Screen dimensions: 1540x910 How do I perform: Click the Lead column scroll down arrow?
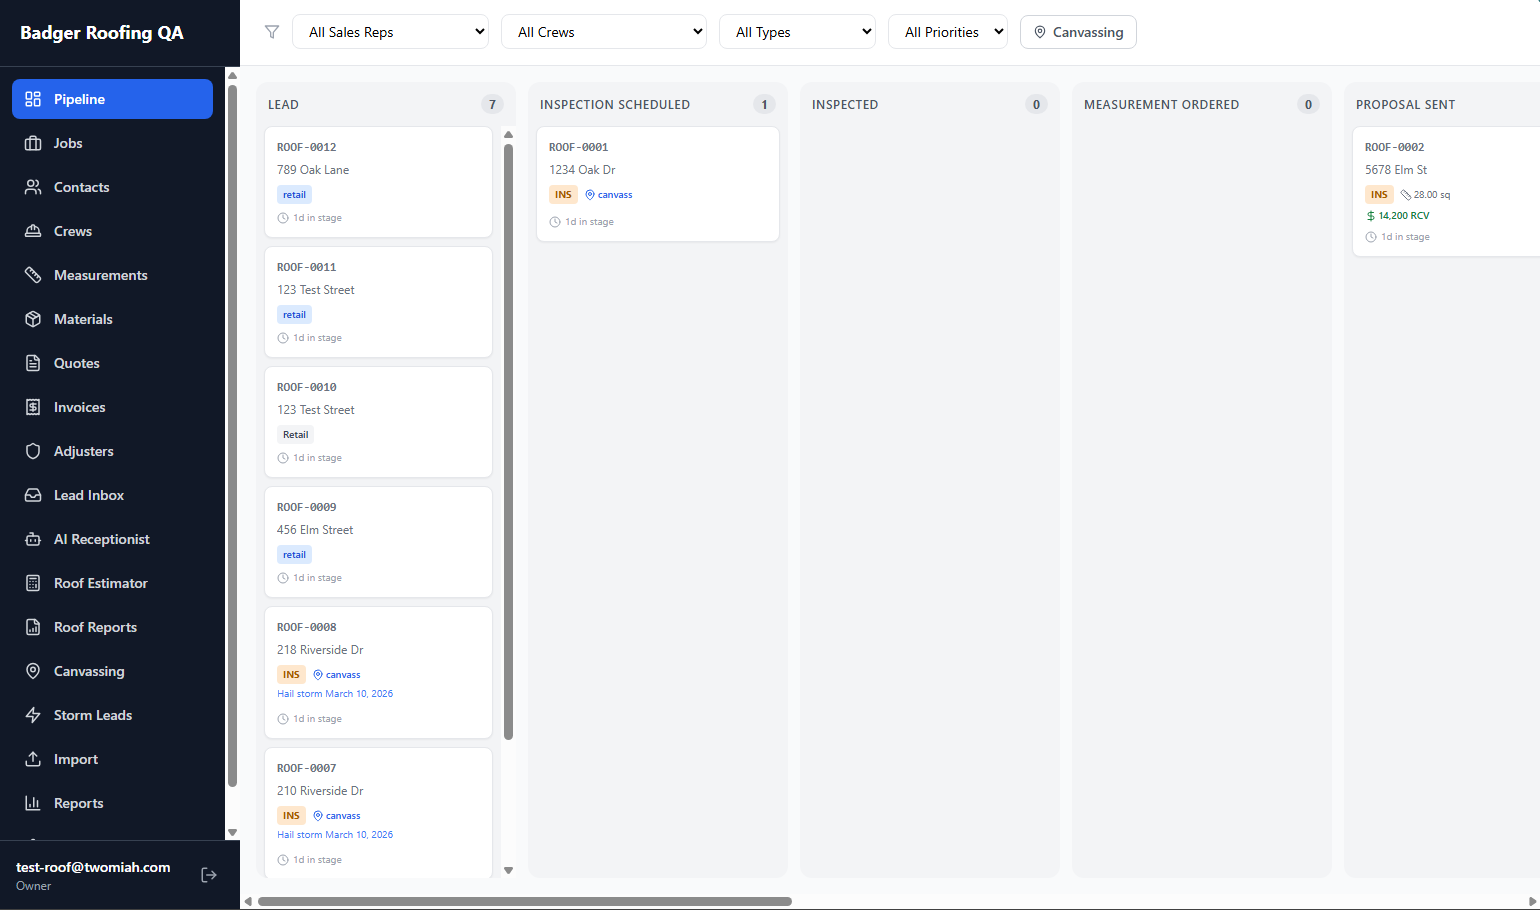(508, 870)
